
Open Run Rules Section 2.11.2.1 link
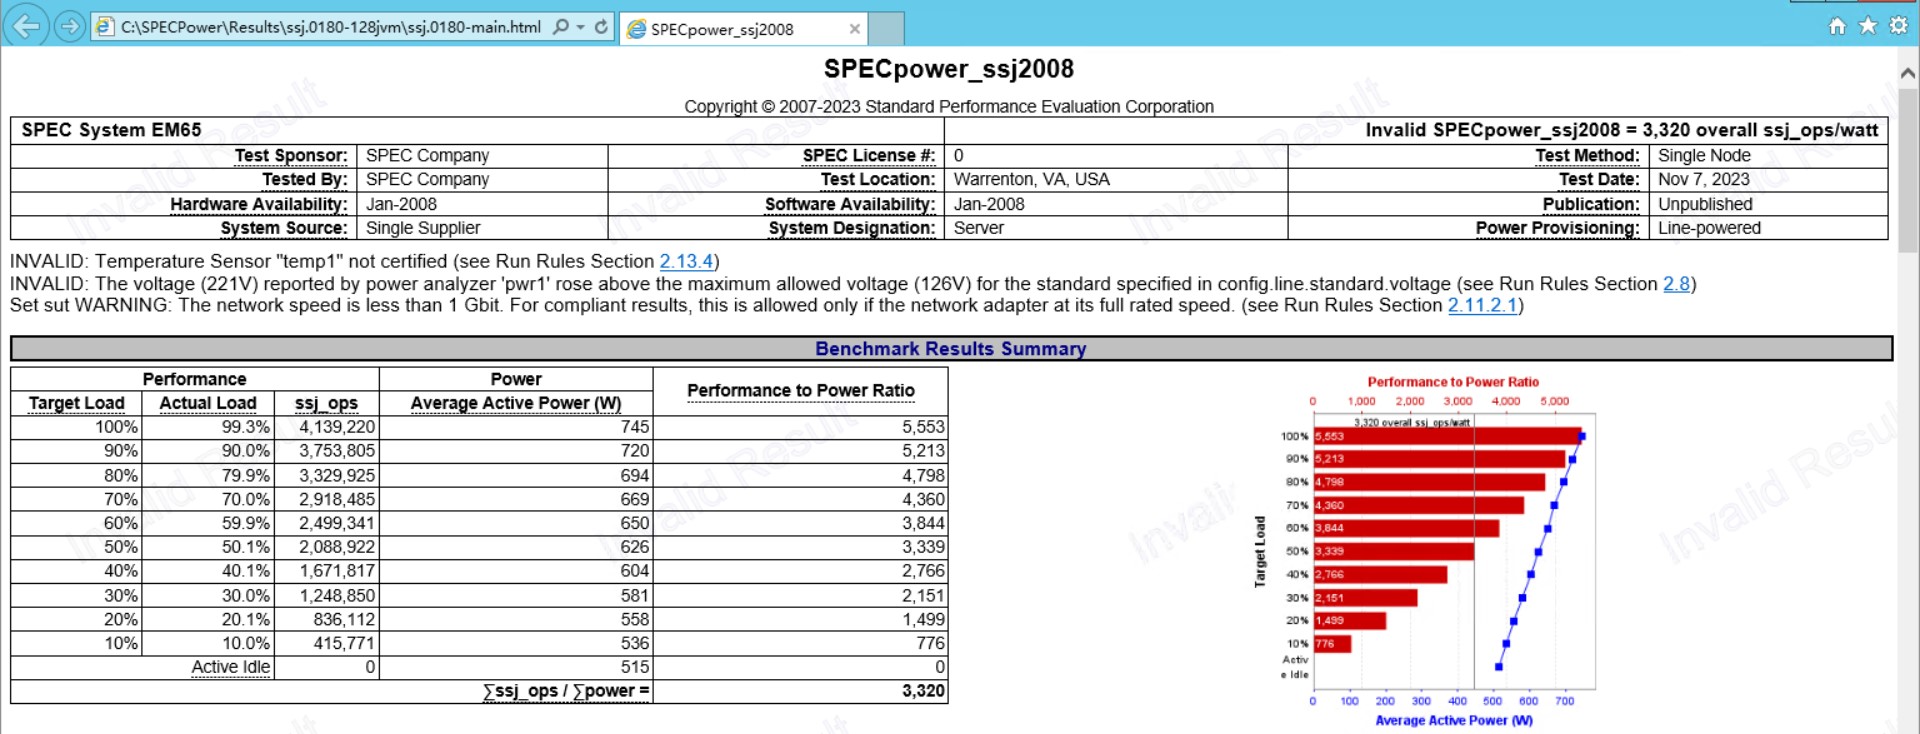click(1483, 305)
